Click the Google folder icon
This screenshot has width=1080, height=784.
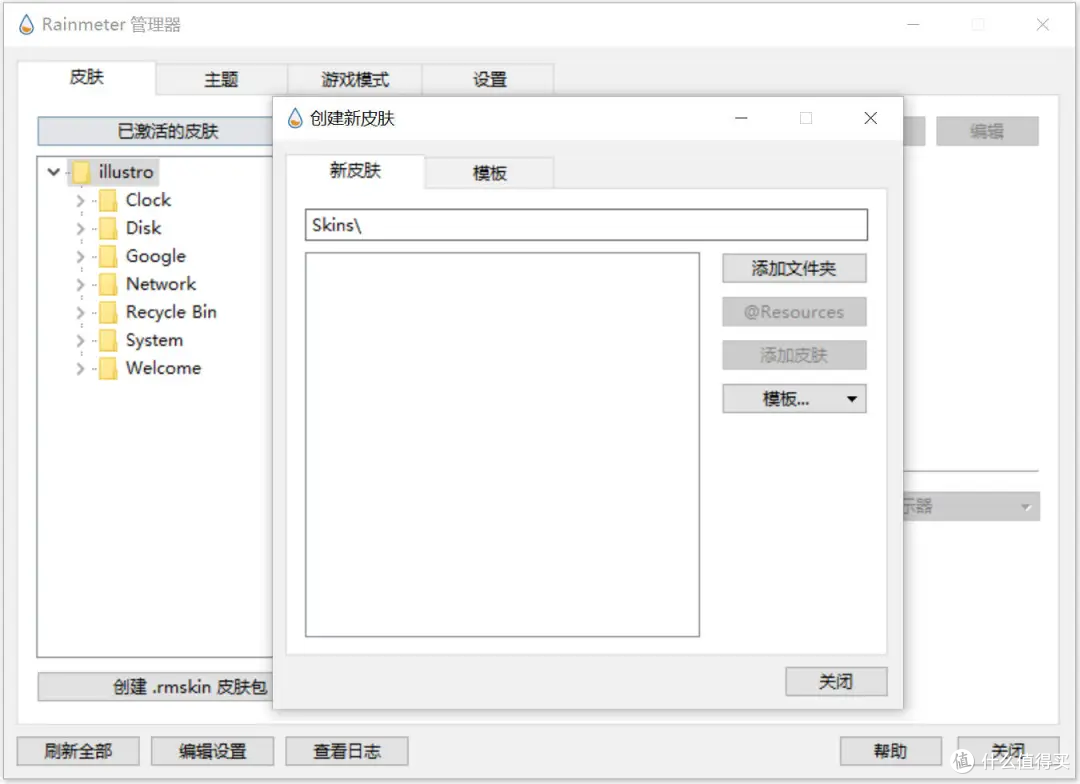tap(108, 256)
